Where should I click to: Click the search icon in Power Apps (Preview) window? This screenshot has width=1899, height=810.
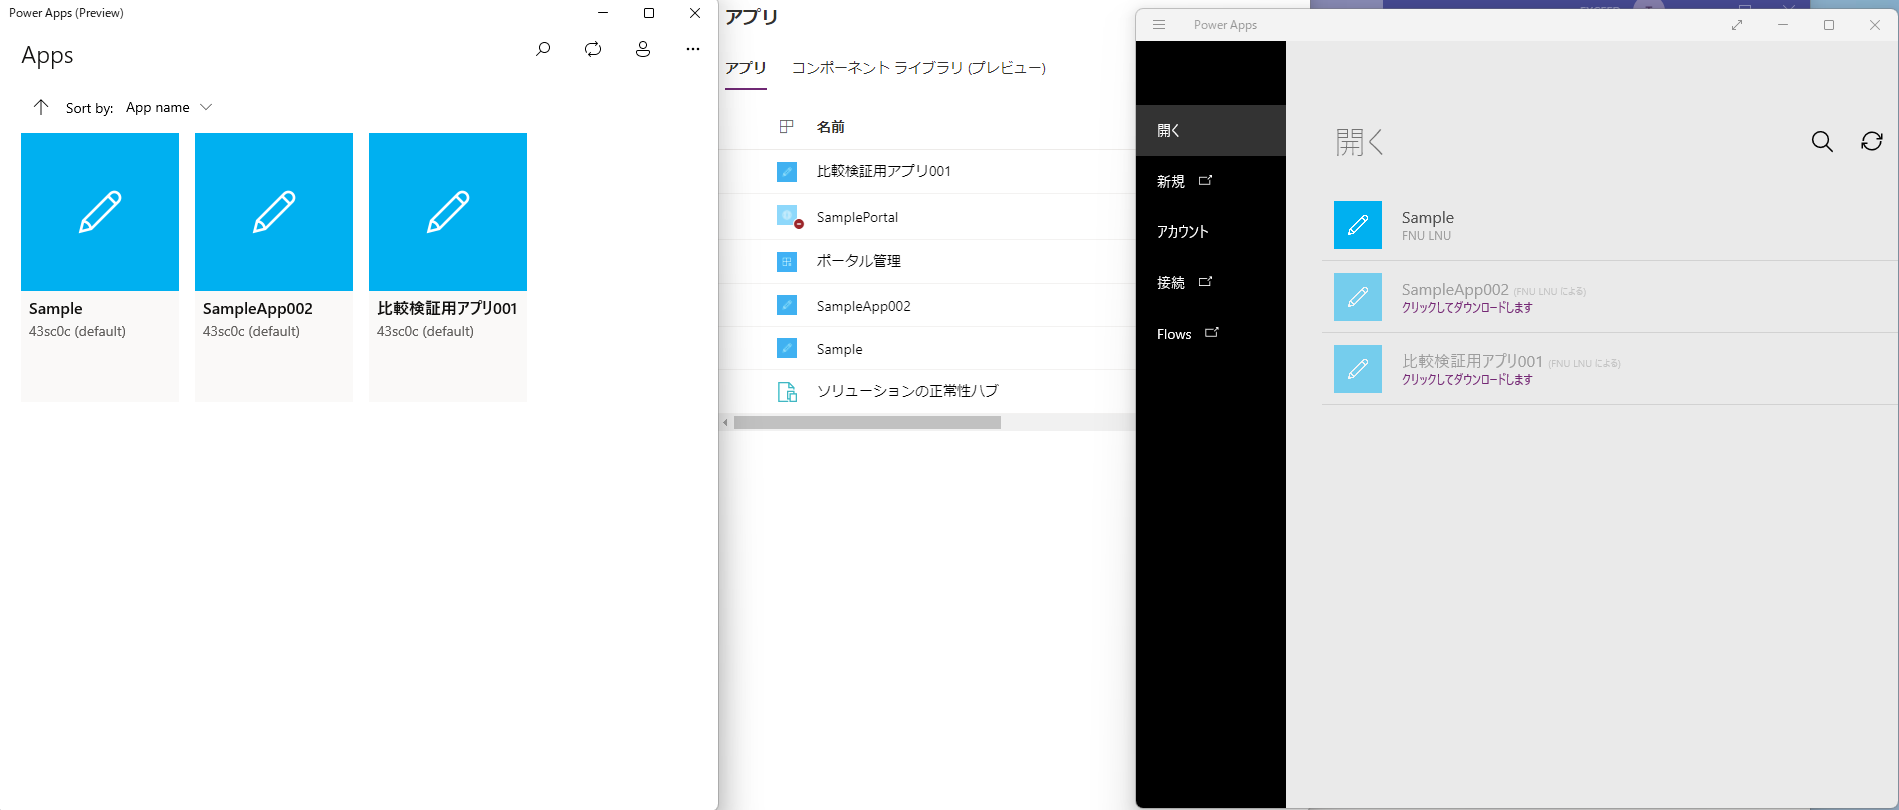tap(543, 48)
